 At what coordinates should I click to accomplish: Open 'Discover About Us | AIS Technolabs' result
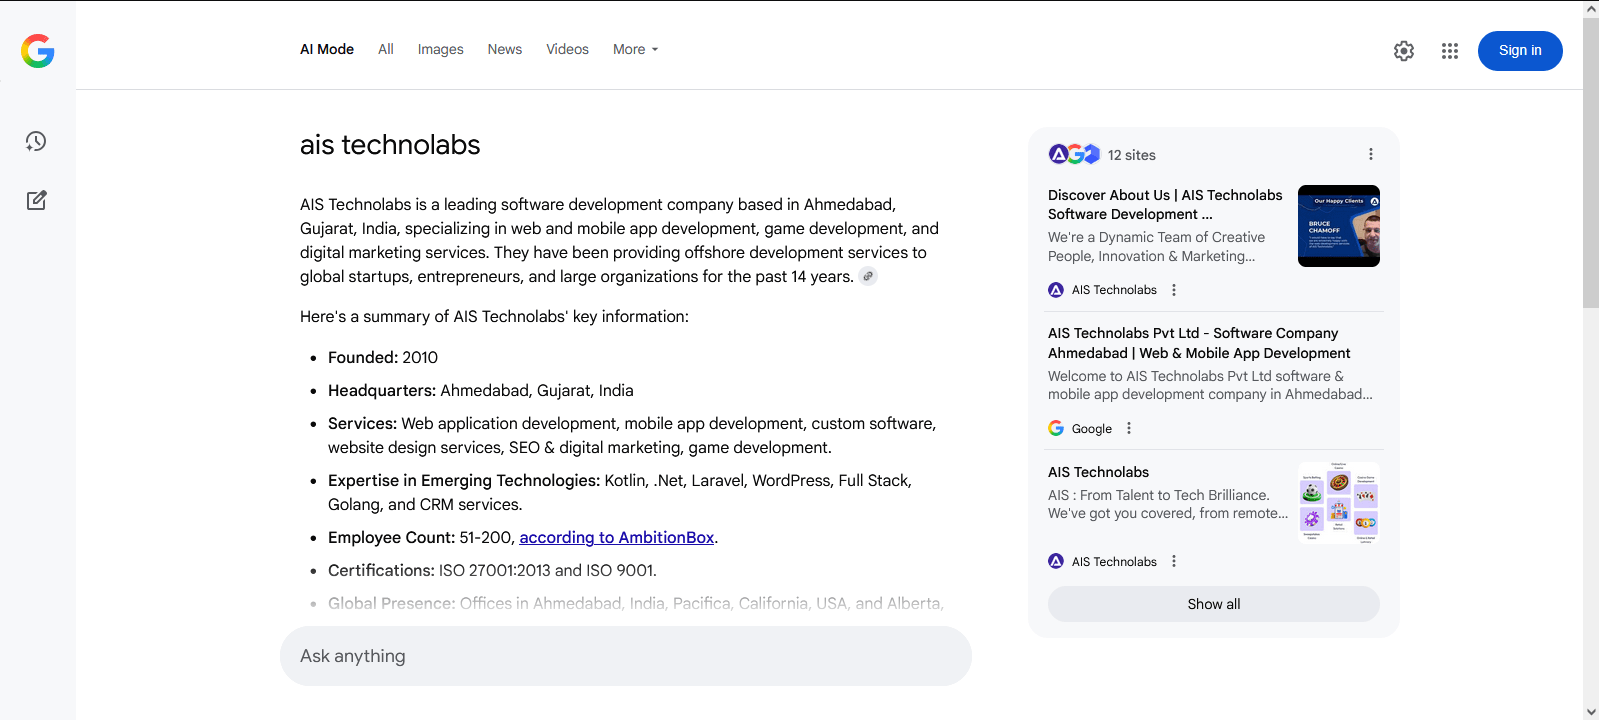1165,204
